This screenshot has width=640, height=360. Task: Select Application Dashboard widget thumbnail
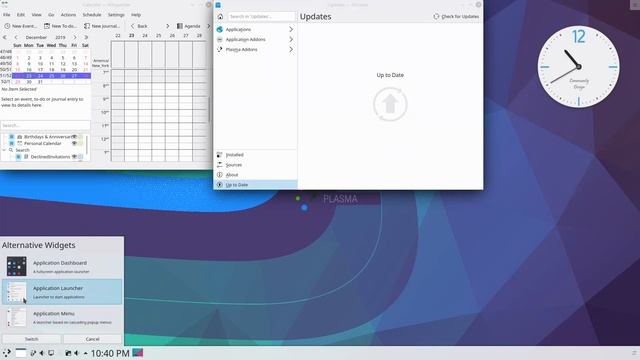pos(16,267)
